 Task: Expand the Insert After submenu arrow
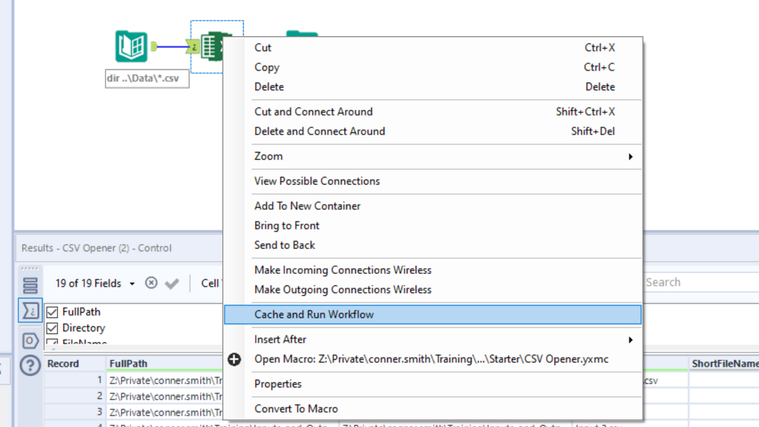point(630,340)
